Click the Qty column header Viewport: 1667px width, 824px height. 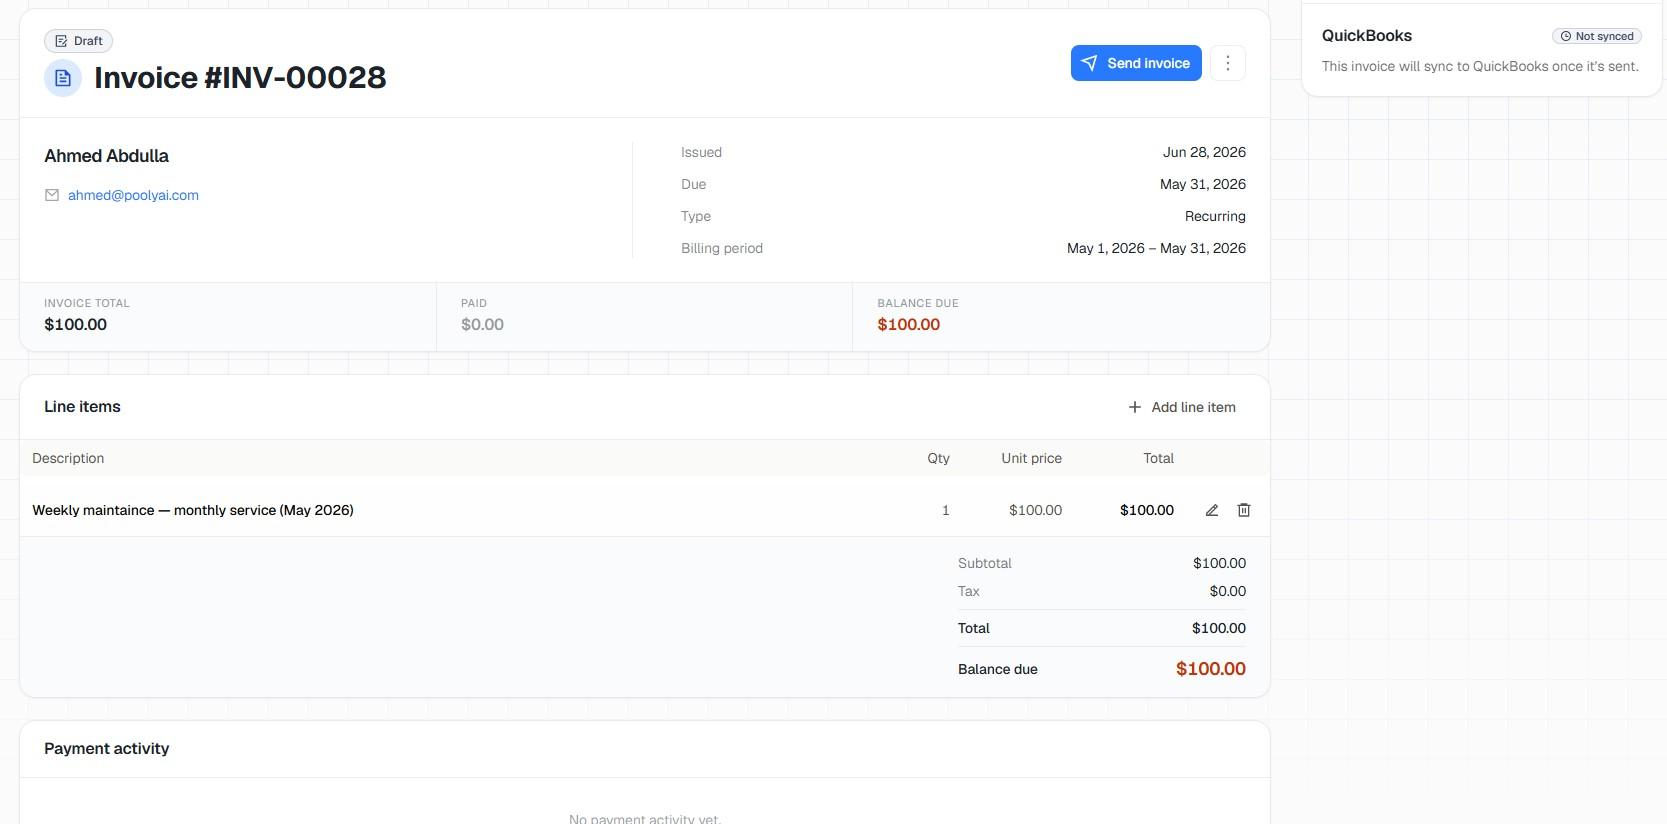(x=938, y=458)
